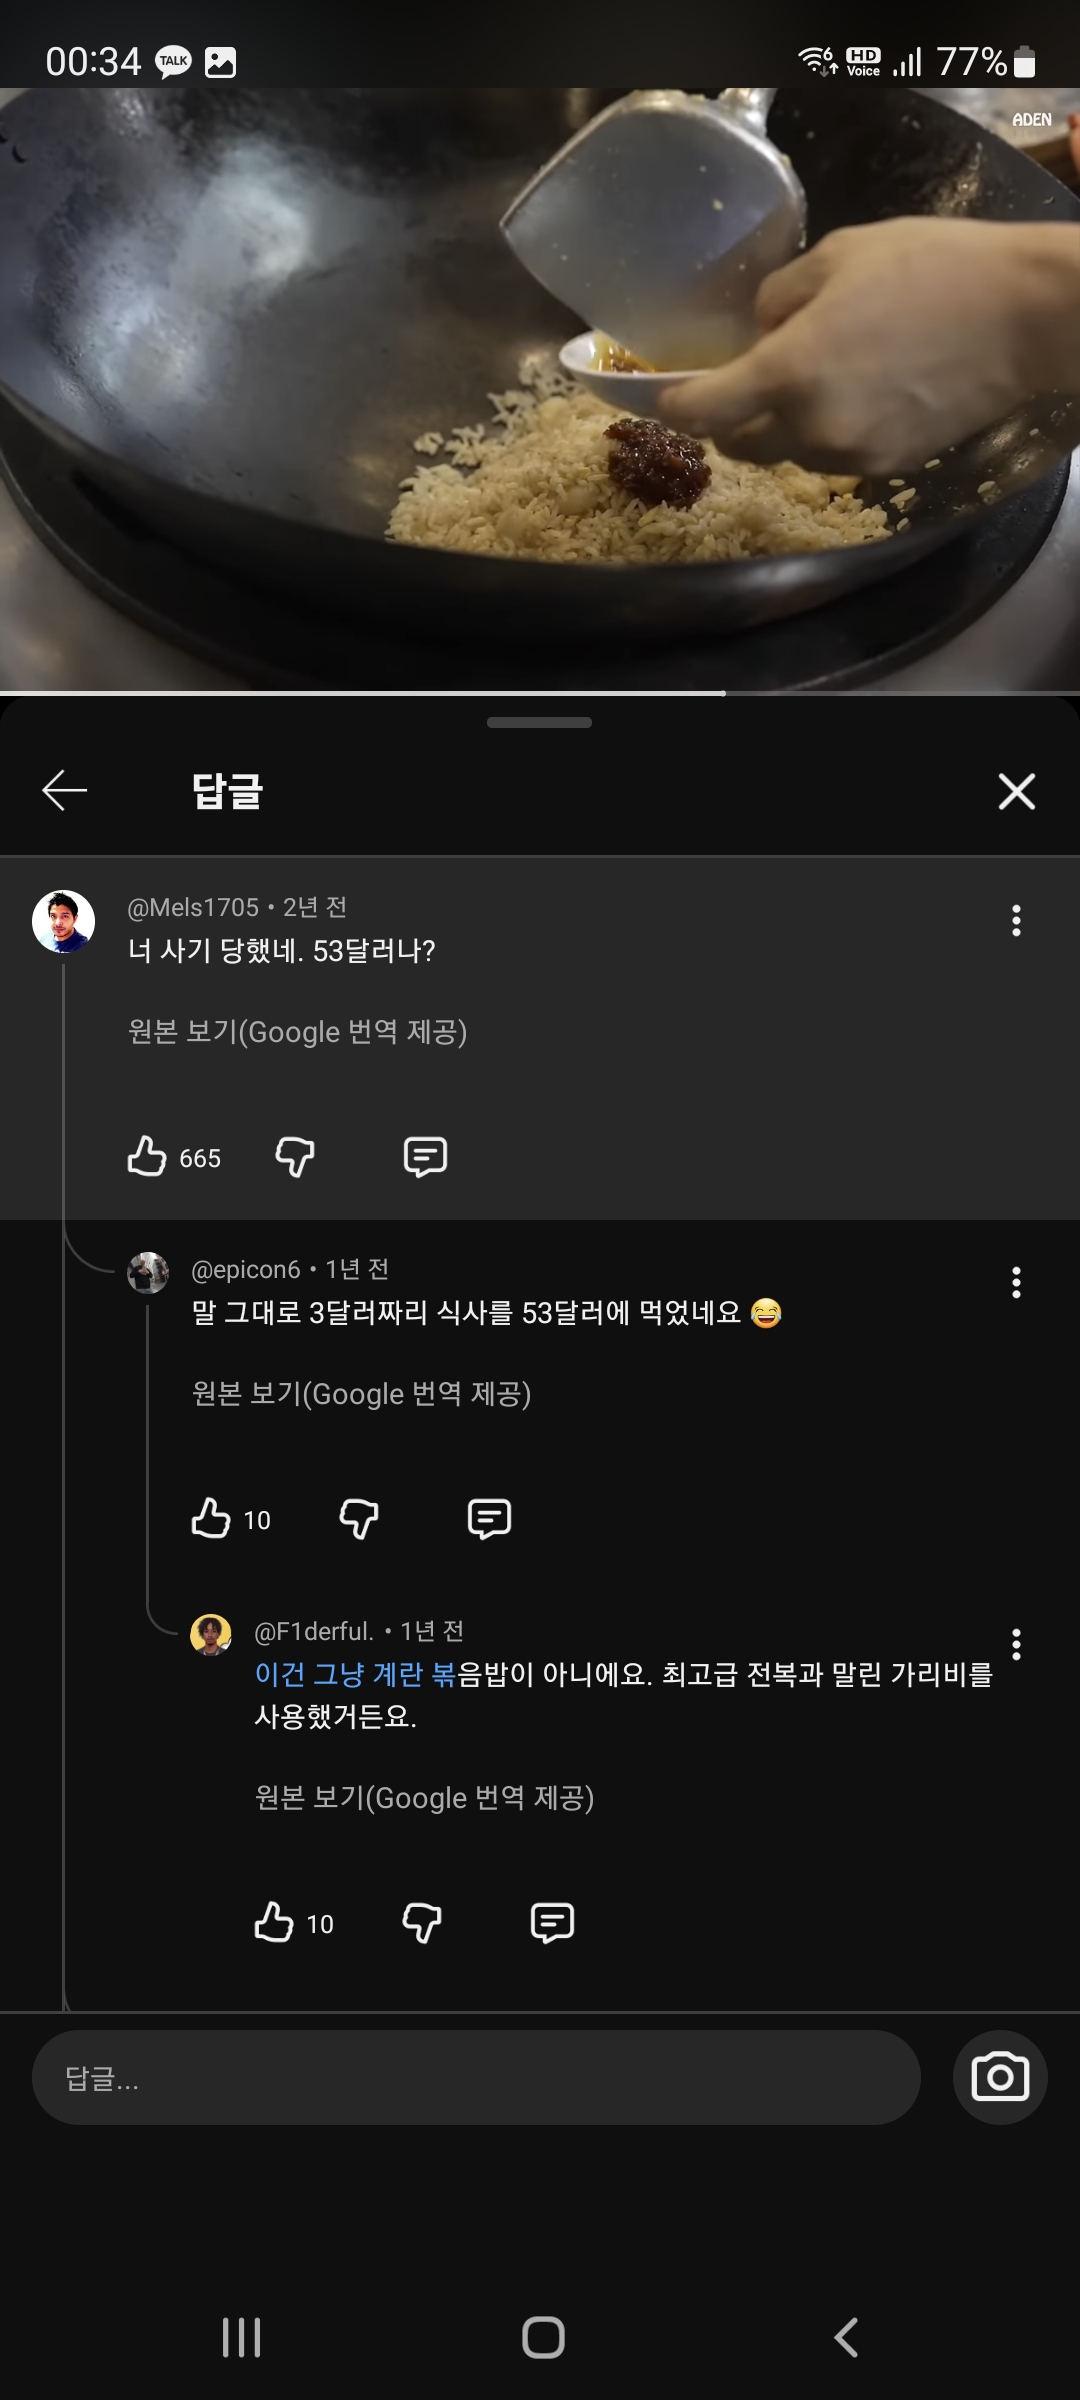
Task: Reply to @Mels1705 via speech-bubble icon
Action: [425, 1157]
